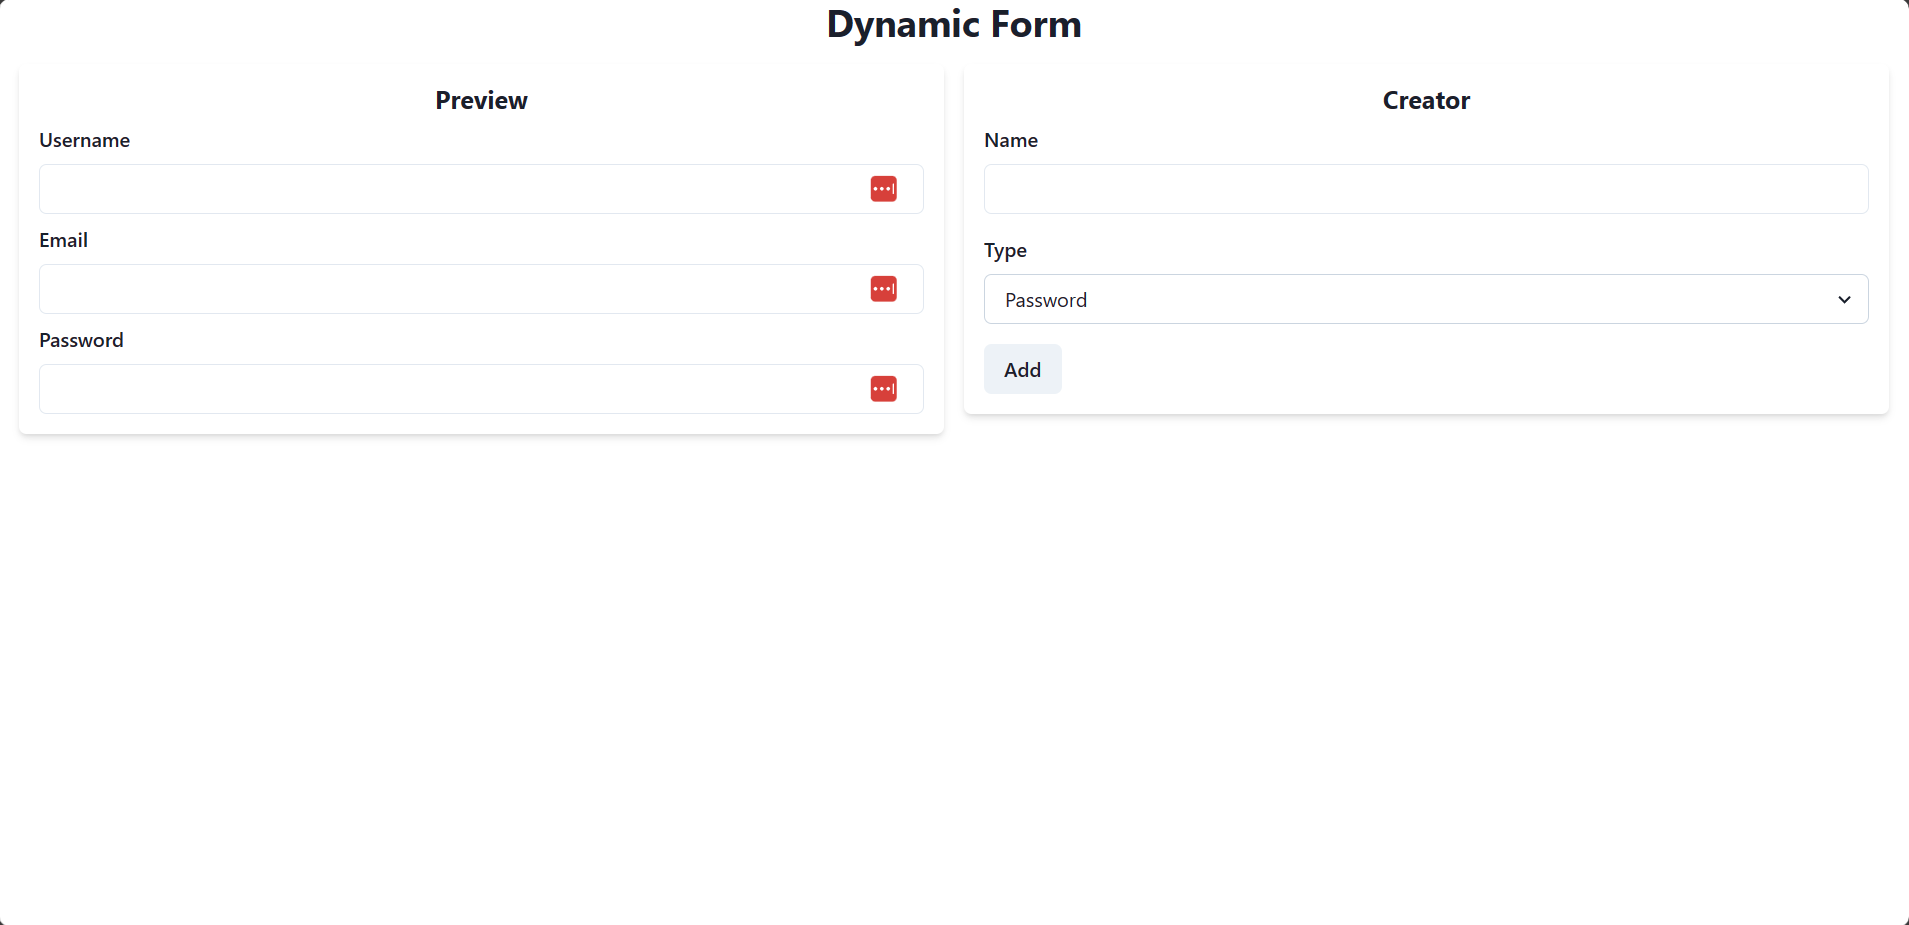Image resolution: width=1909 pixels, height=925 pixels.
Task: Click the Type label
Action: point(1005,250)
